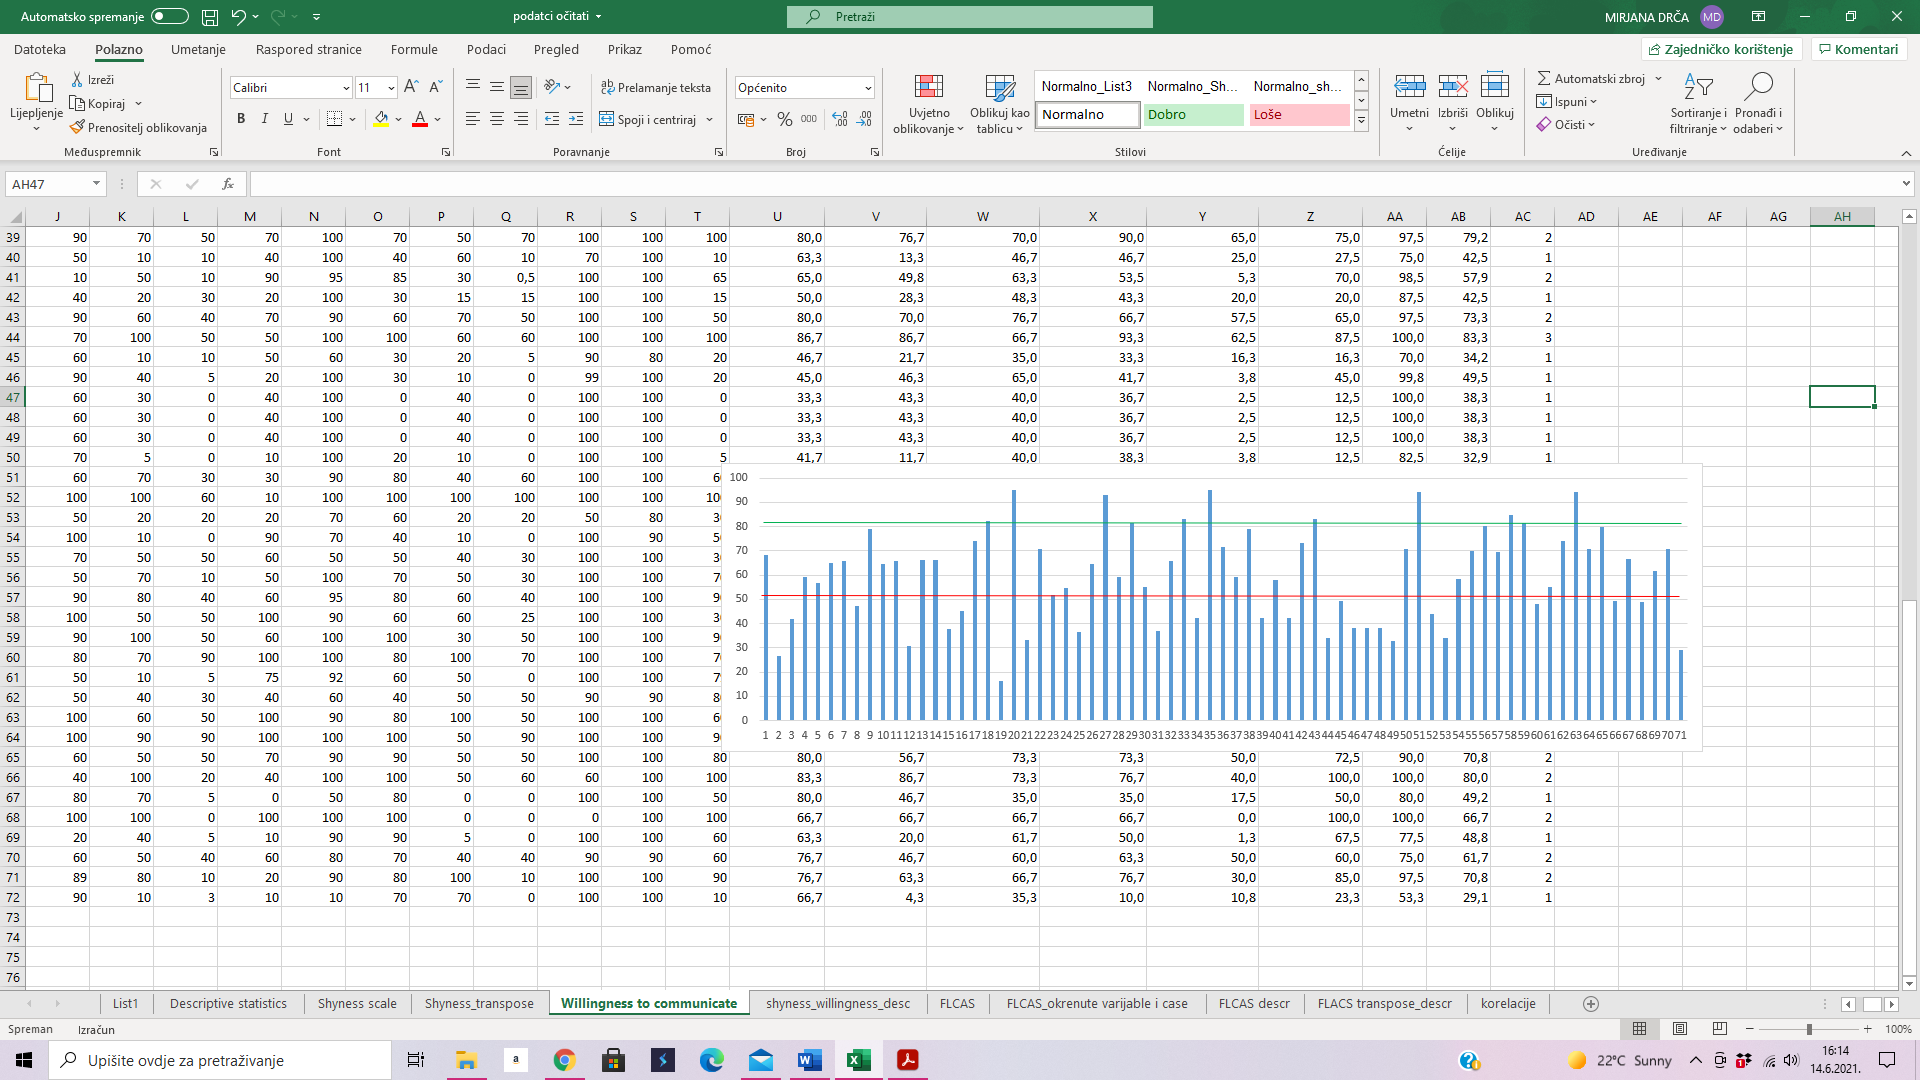
Task: Click Zajedničko korištenje share button
Action: click(x=1721, y=49)
